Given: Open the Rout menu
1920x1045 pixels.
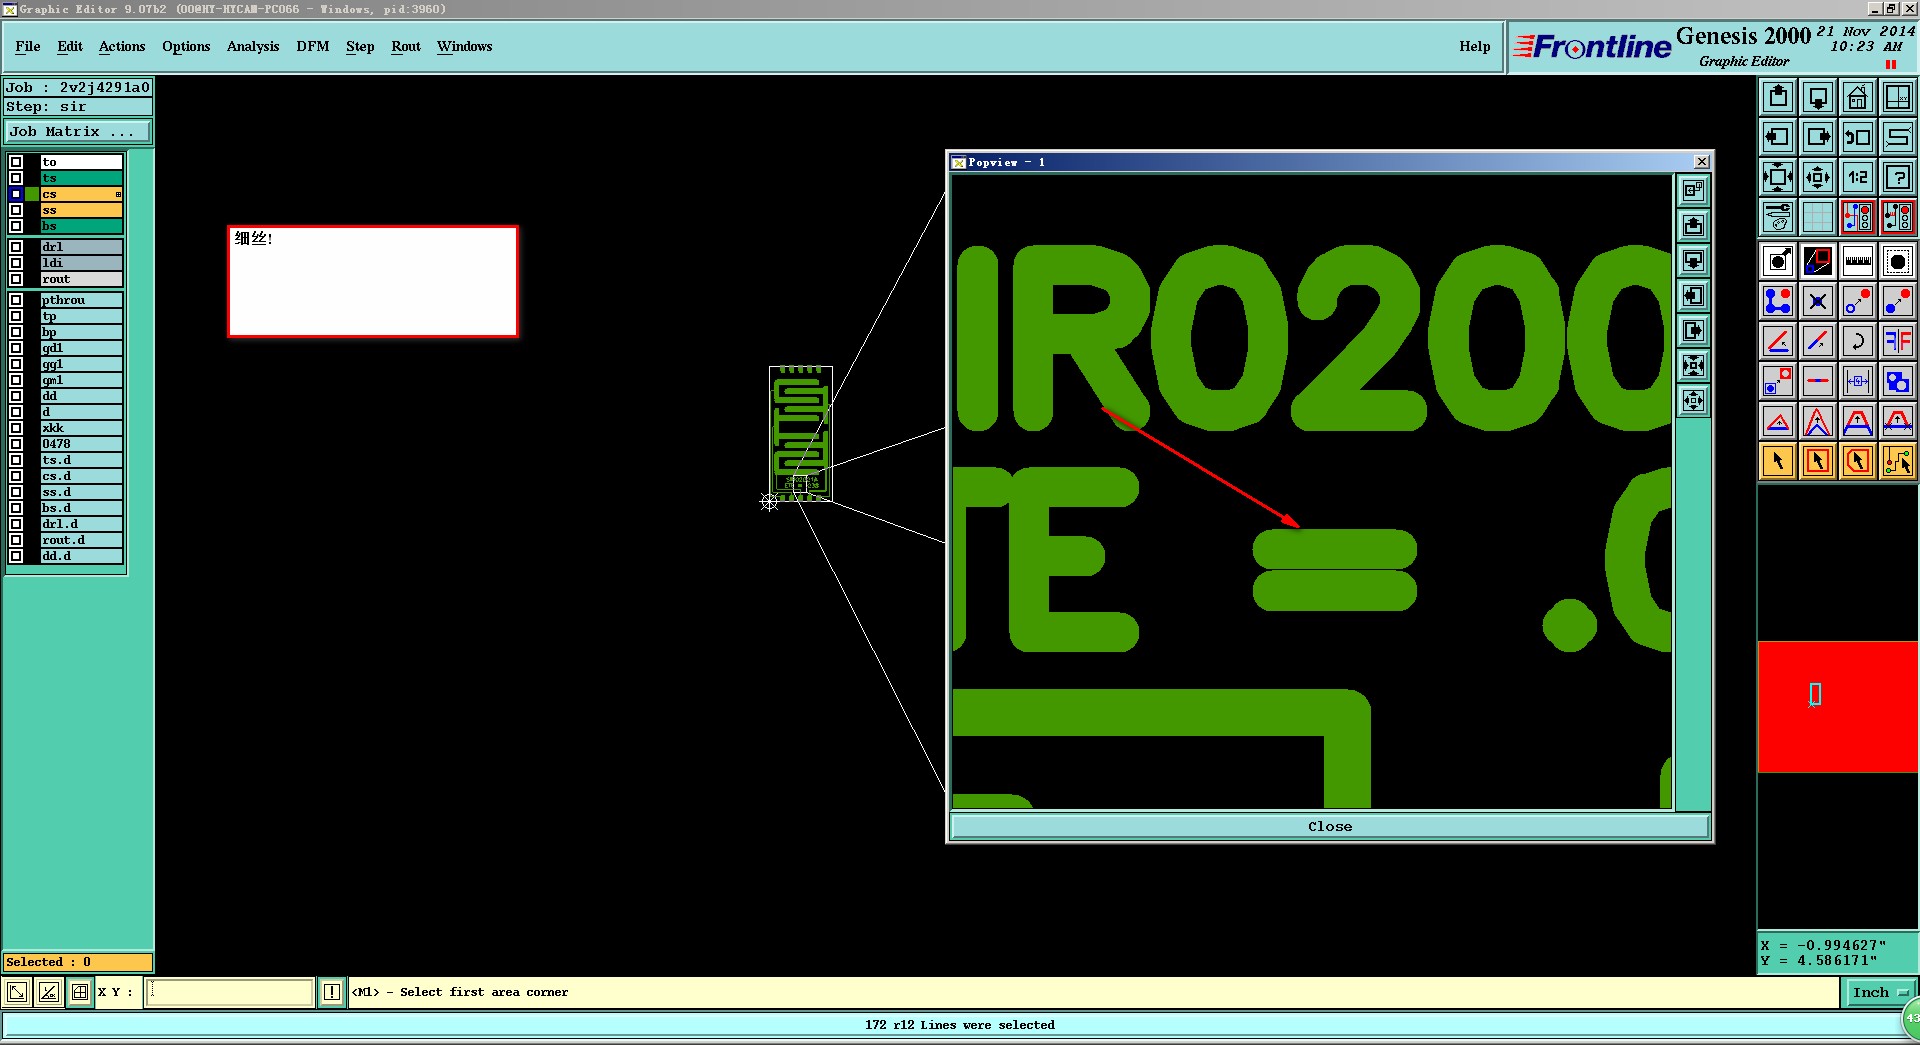Looking at the screenshot, I should (406, 46).
